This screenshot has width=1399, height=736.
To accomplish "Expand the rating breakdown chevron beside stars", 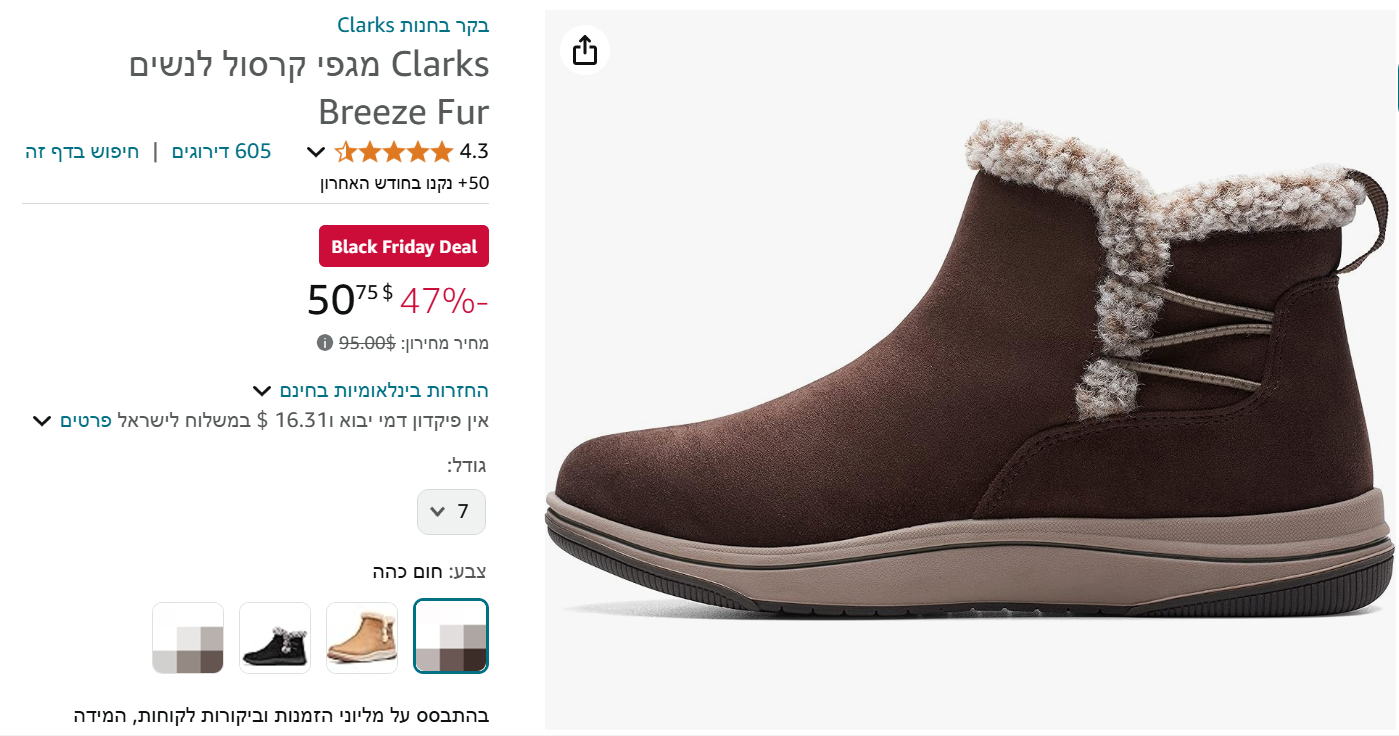I will coord(315,152).
